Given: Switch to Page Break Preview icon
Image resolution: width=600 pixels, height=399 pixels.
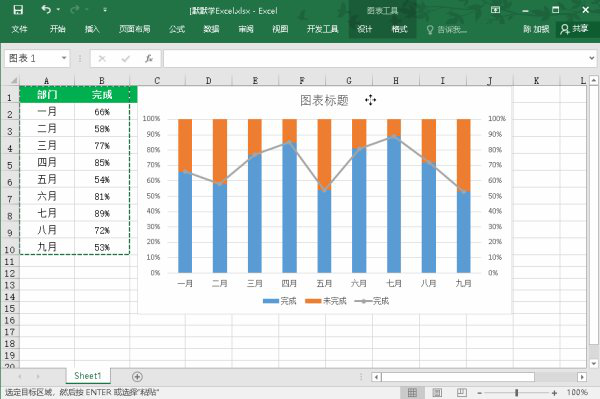Looking at the screenshot, I should pos(462,392).
